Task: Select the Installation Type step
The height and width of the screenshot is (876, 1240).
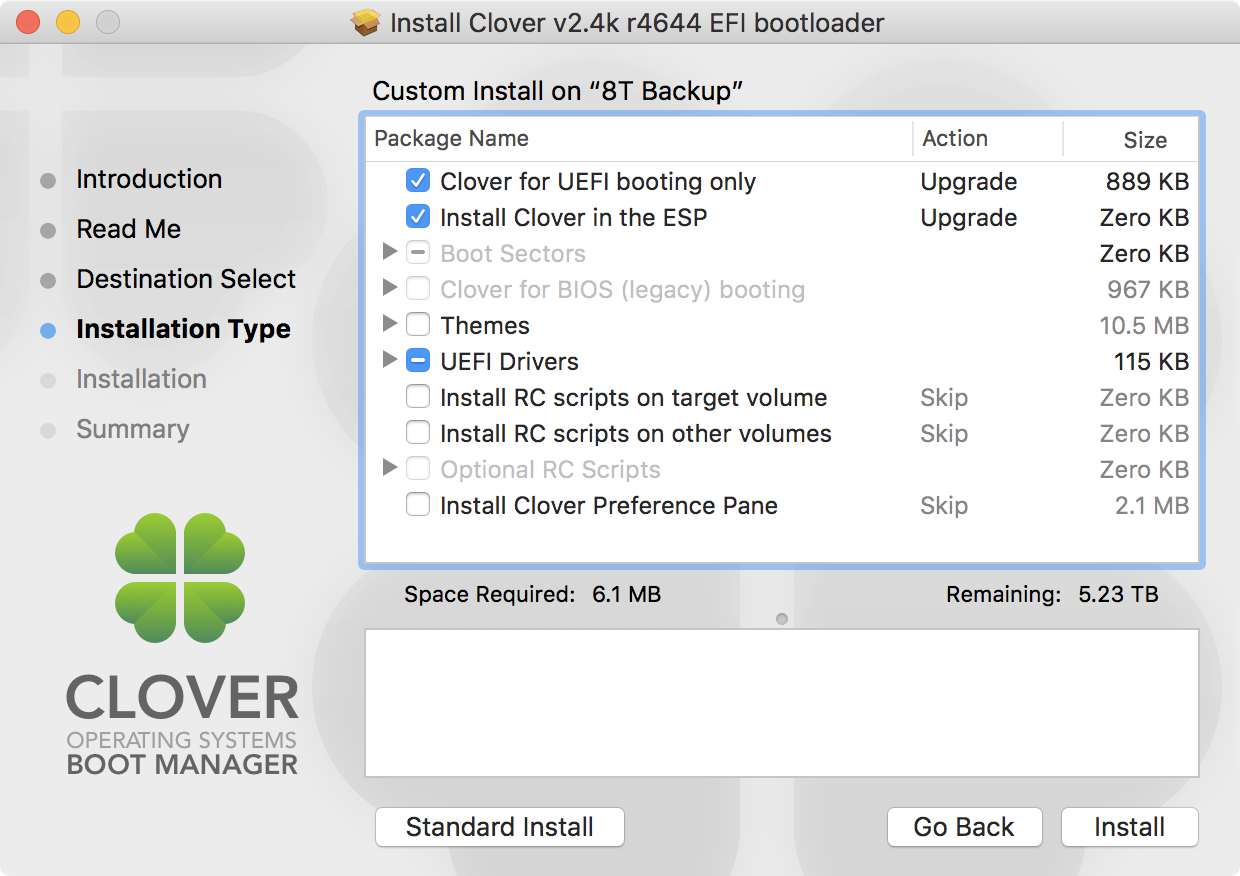Action: [x=183, y=330]
